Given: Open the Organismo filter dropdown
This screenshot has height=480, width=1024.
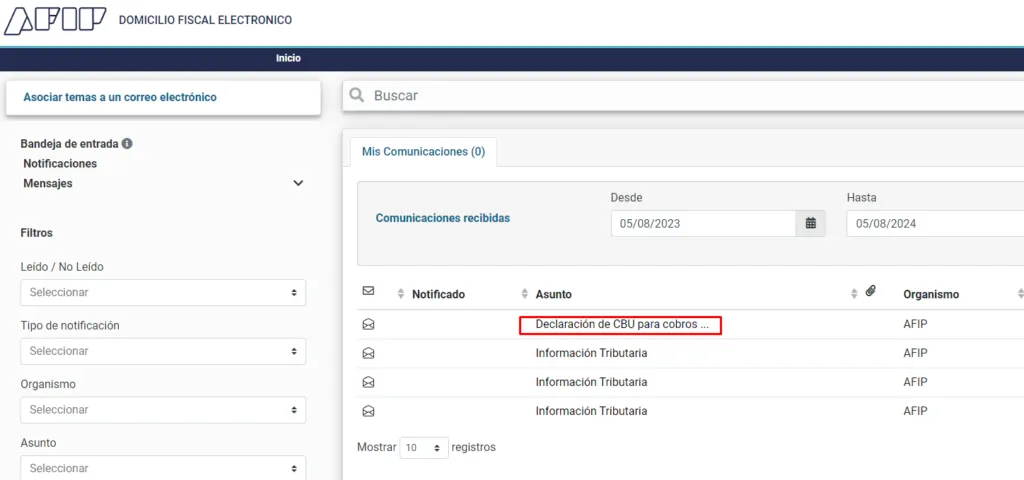Looking at the screenshot, I should [163, 410].
